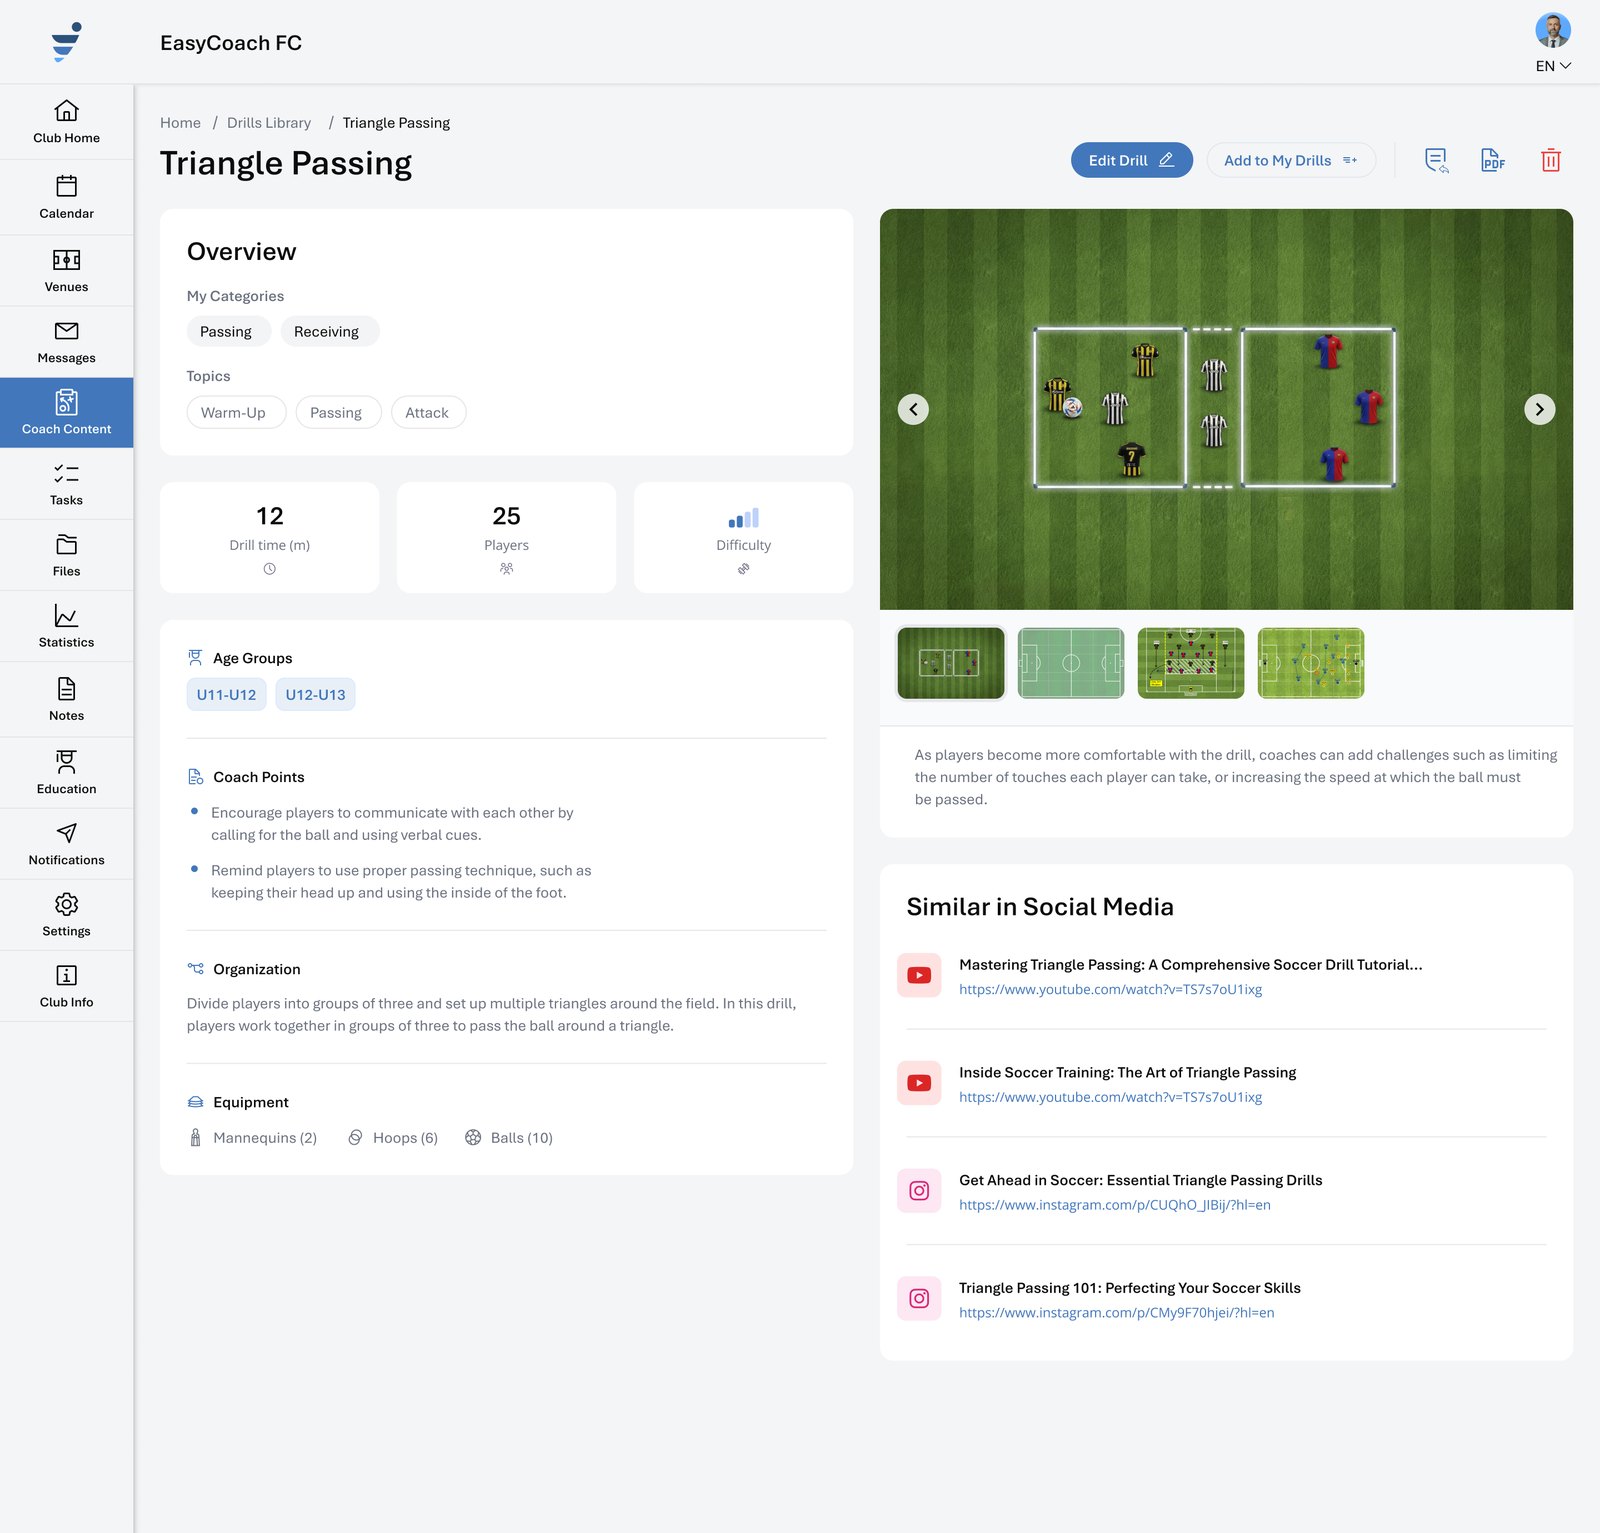This screenshot has height=1533, width=1600.
Task: Click the comment note icon beside PDF
Action: pos(1436,160)
